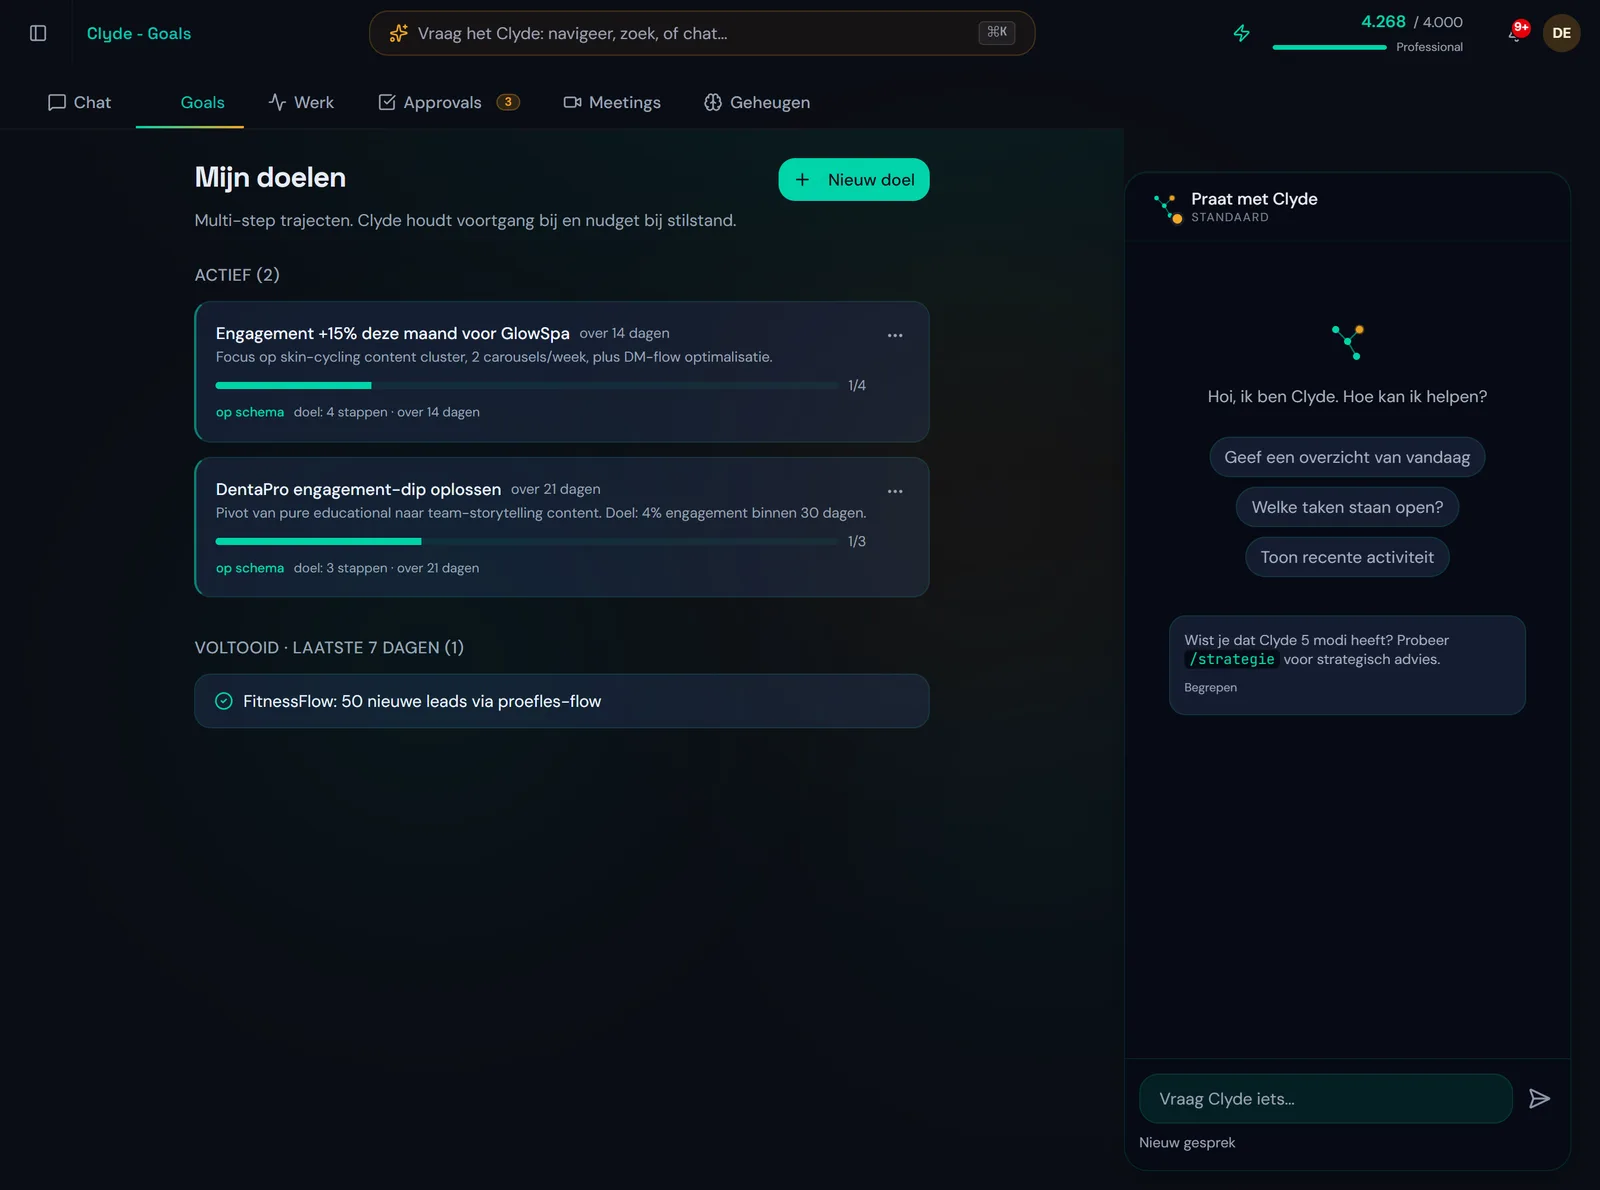
Task: Click the 1/3 step counter
Action: [857, 542]
